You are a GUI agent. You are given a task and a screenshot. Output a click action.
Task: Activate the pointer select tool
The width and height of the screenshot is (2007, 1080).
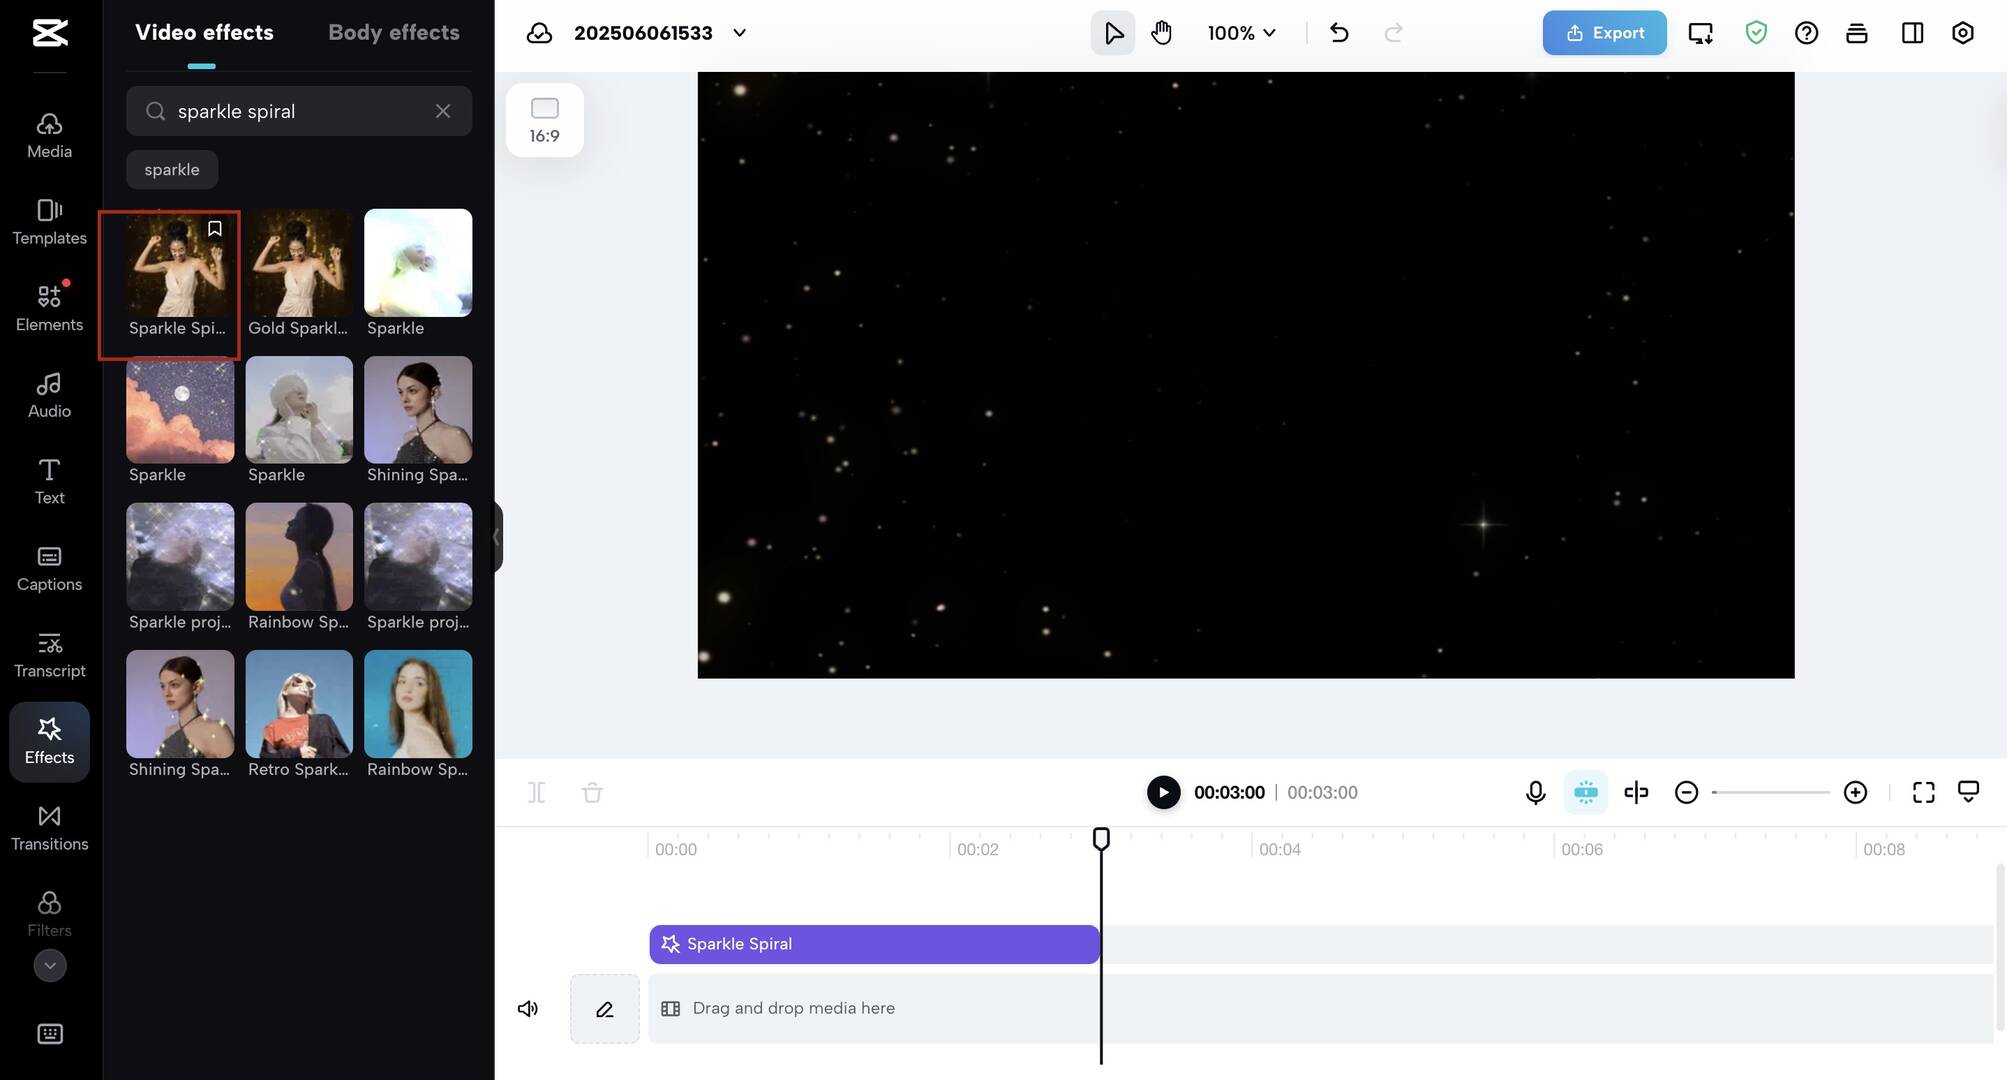[x=1113, y=33]
